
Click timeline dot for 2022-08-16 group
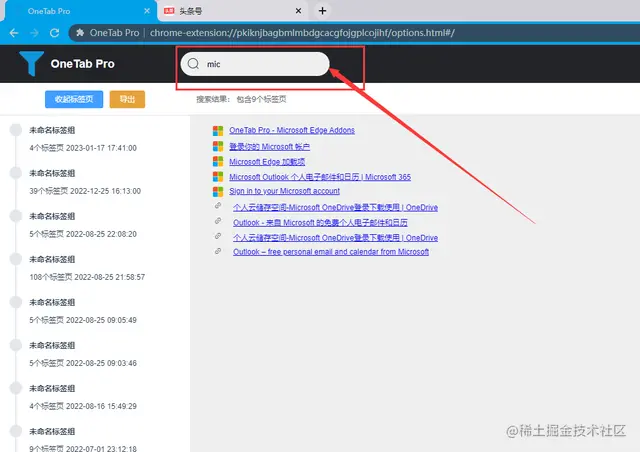16,388
